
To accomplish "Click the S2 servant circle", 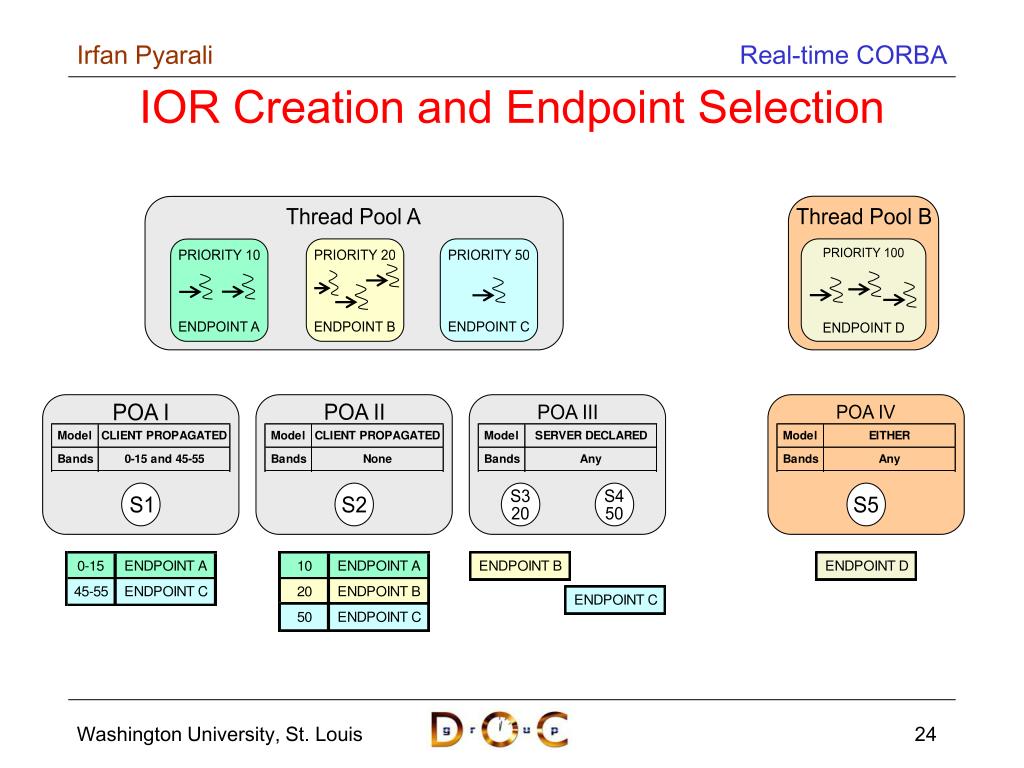I will 354,504.
